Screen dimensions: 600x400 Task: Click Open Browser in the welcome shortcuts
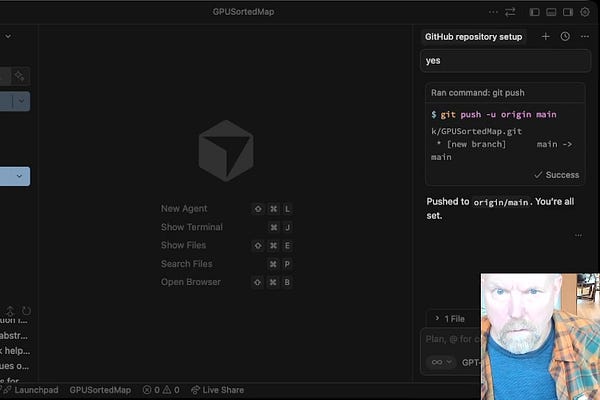pos(191,282)
